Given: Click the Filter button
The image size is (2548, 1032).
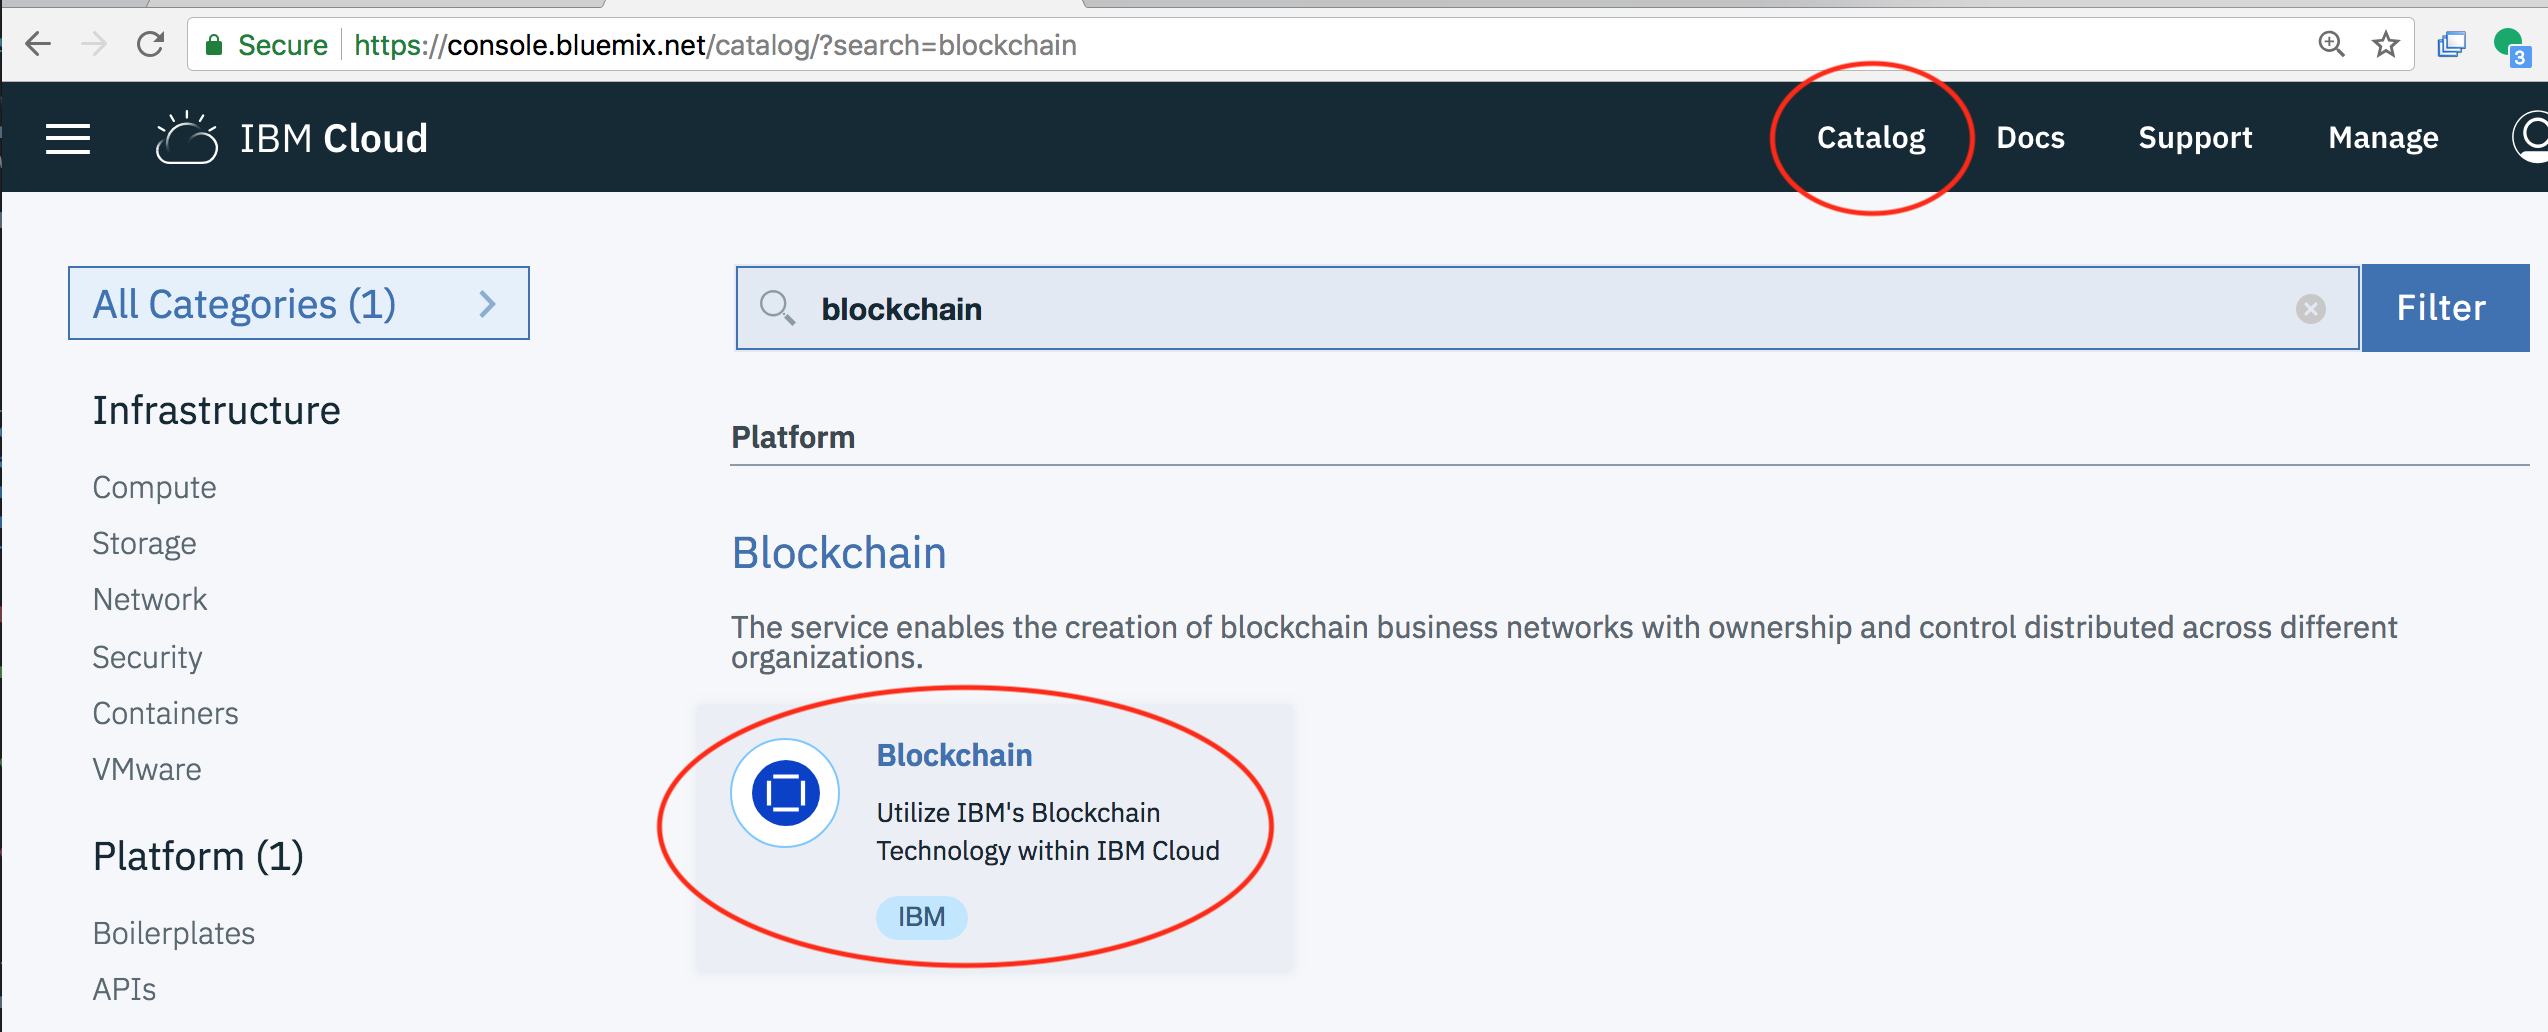Looking at the screenshot, I should click(2445, 308).
